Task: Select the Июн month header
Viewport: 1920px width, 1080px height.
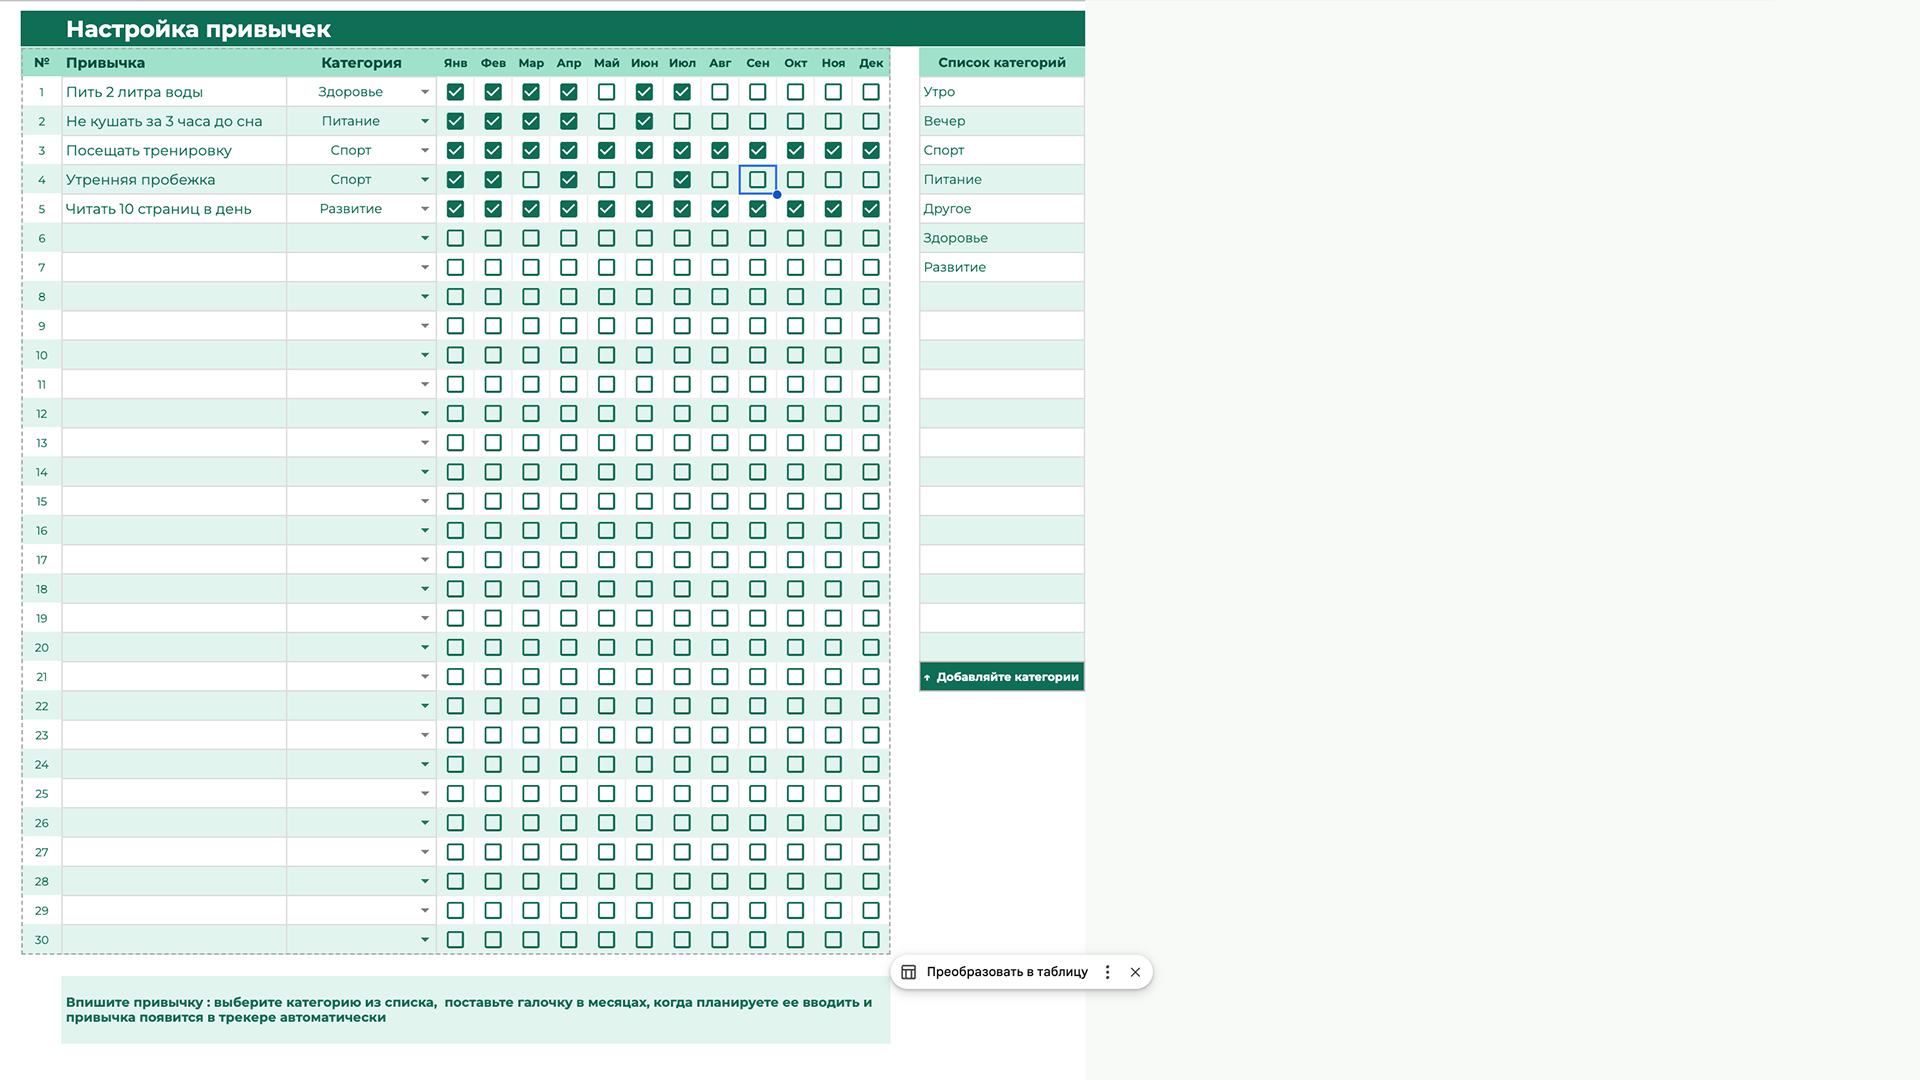Action: tap(644, 63)
